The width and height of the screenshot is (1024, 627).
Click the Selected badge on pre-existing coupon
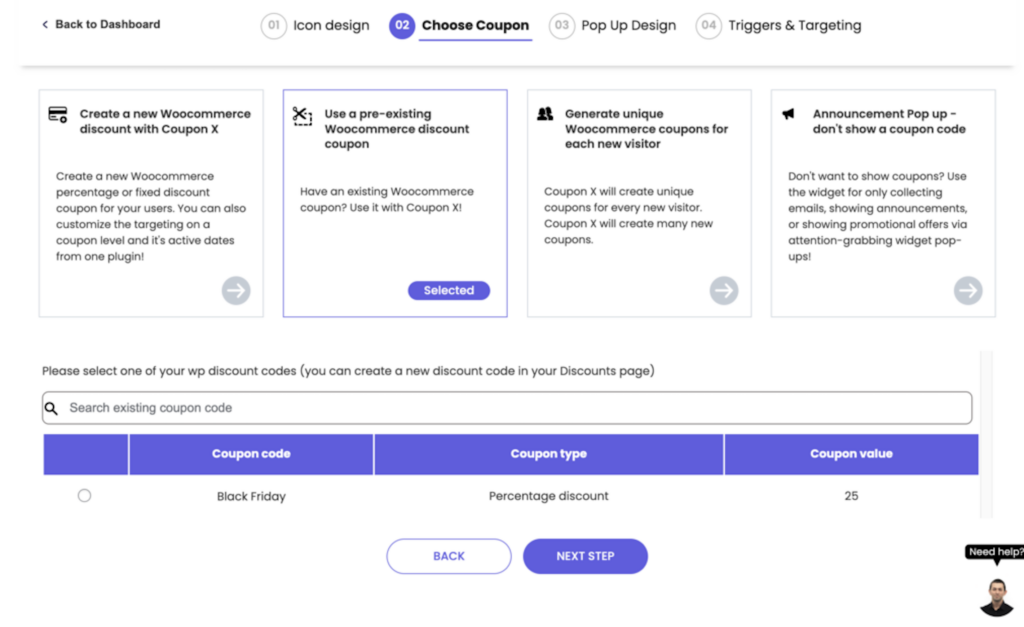pyautogui.click(x=449, y=291)
